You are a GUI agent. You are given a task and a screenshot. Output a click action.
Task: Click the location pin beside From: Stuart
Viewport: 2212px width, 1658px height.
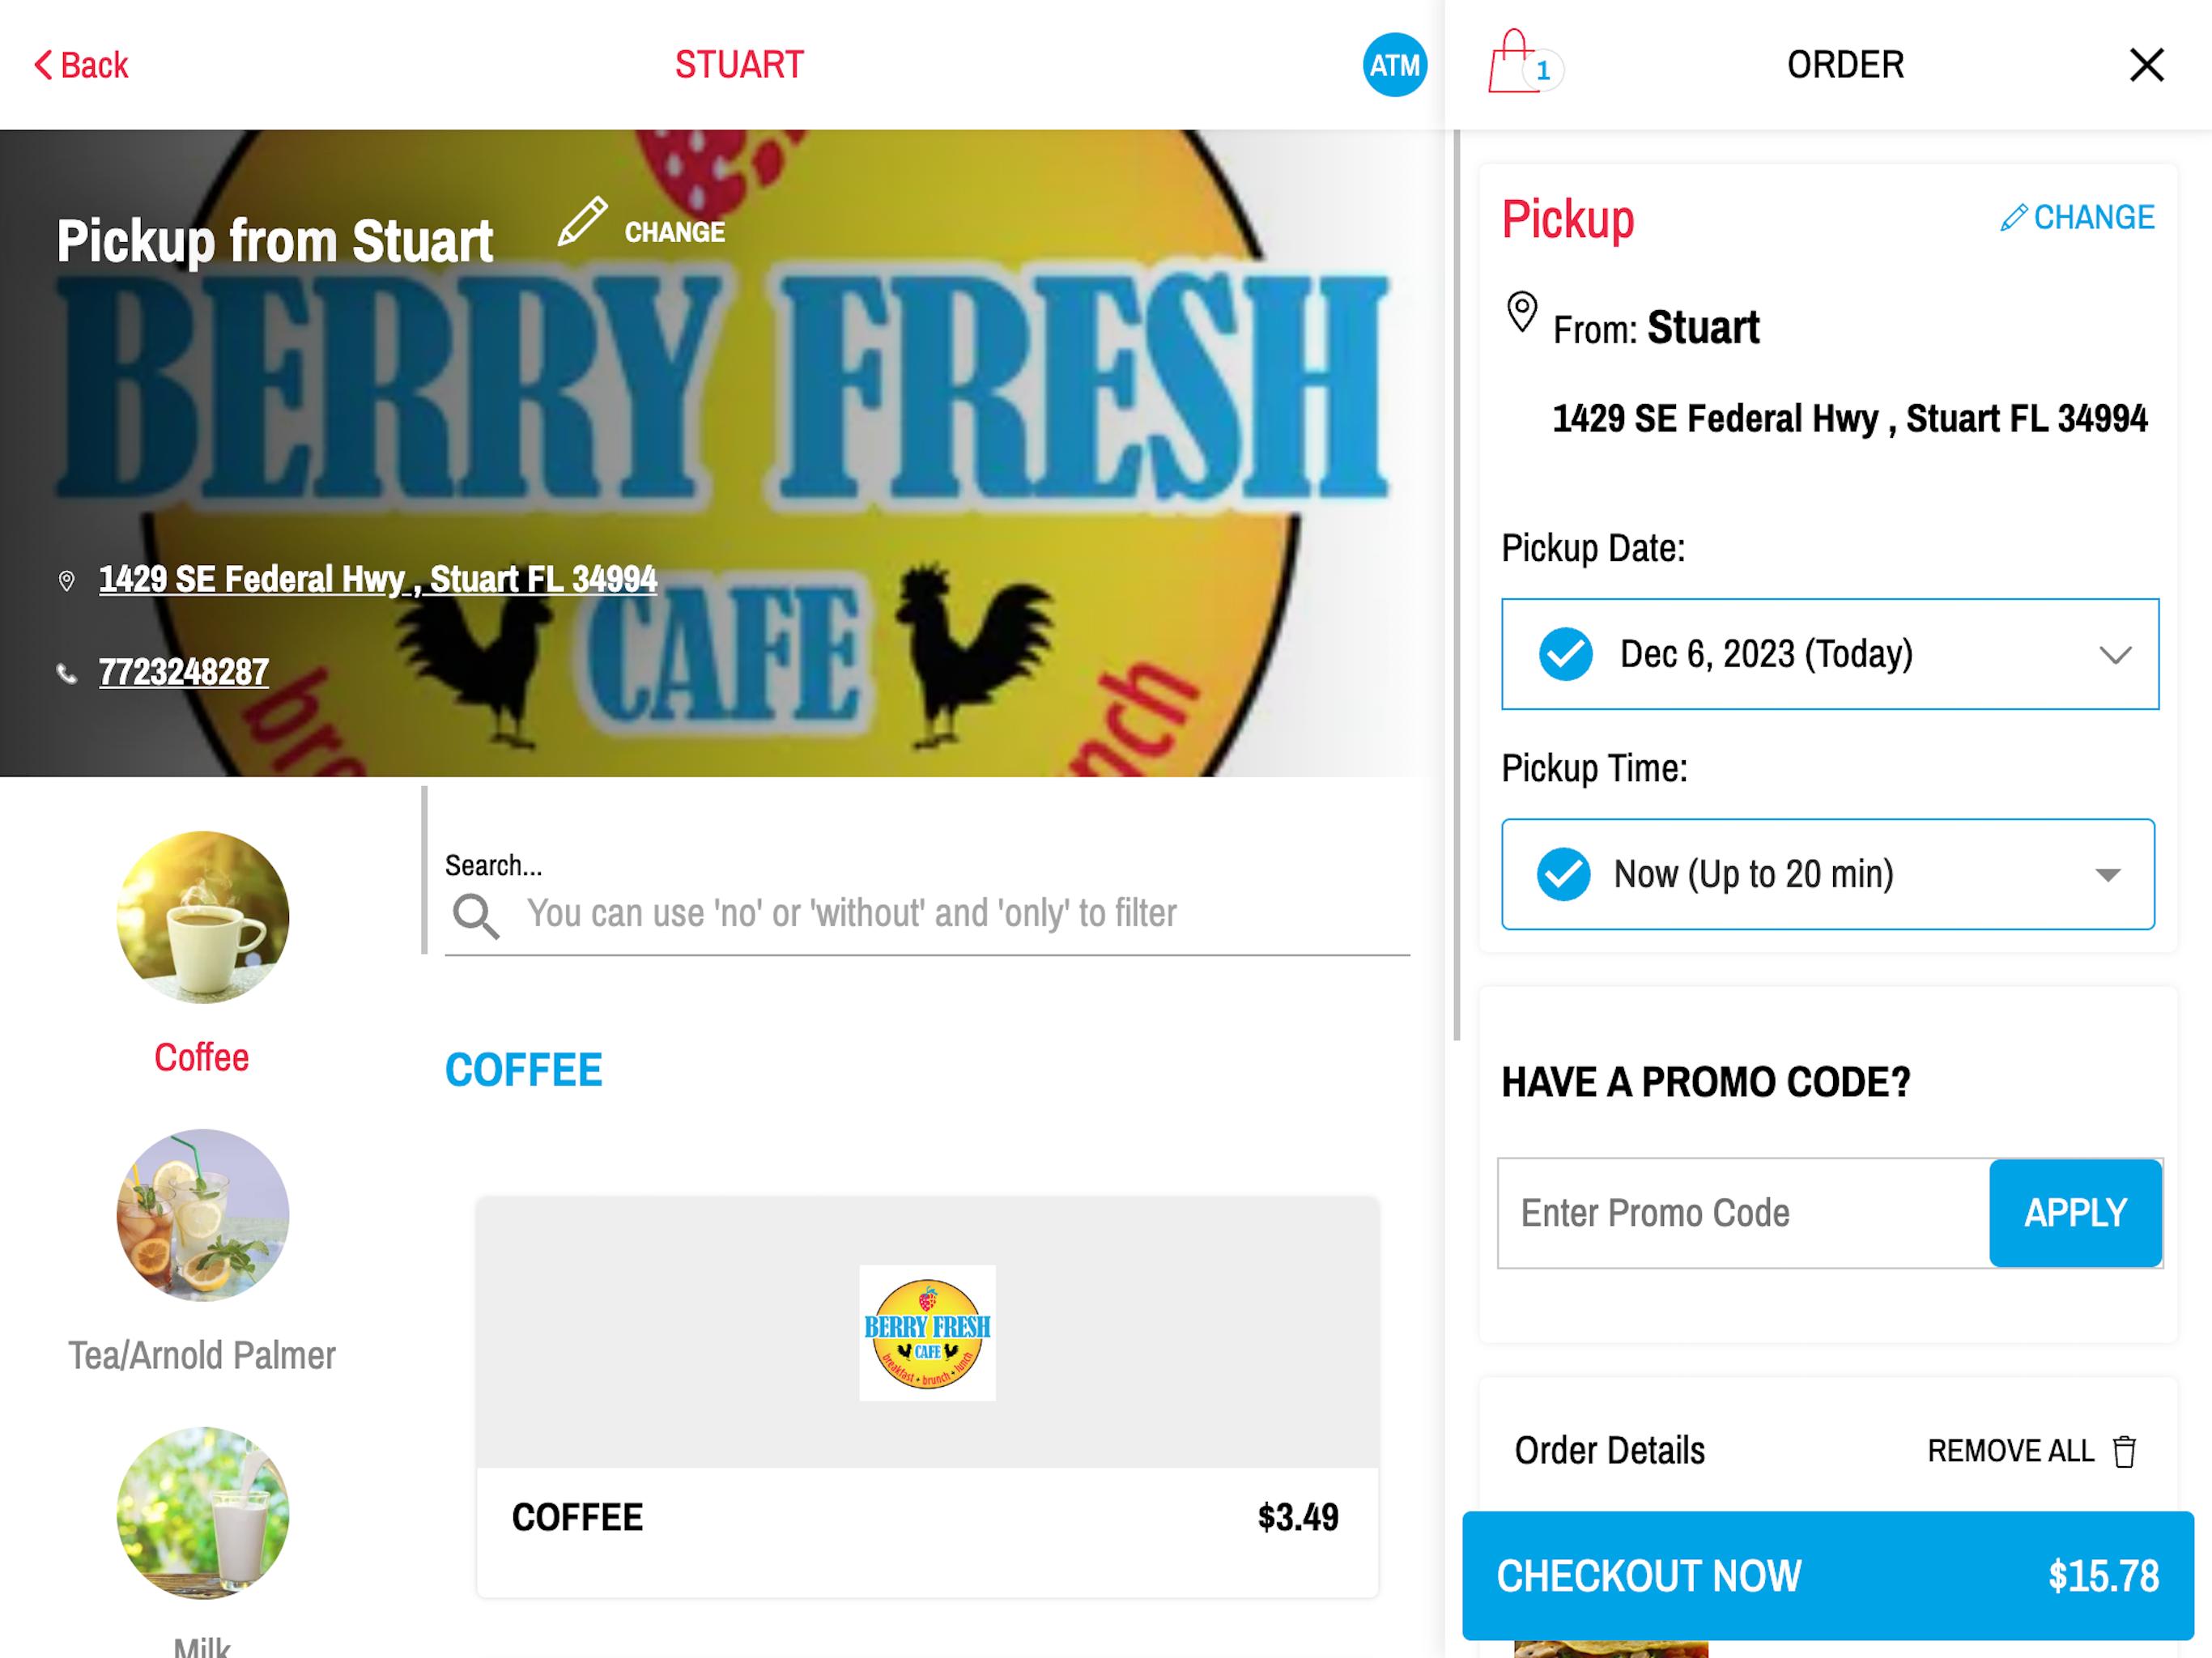point(1521,312)
